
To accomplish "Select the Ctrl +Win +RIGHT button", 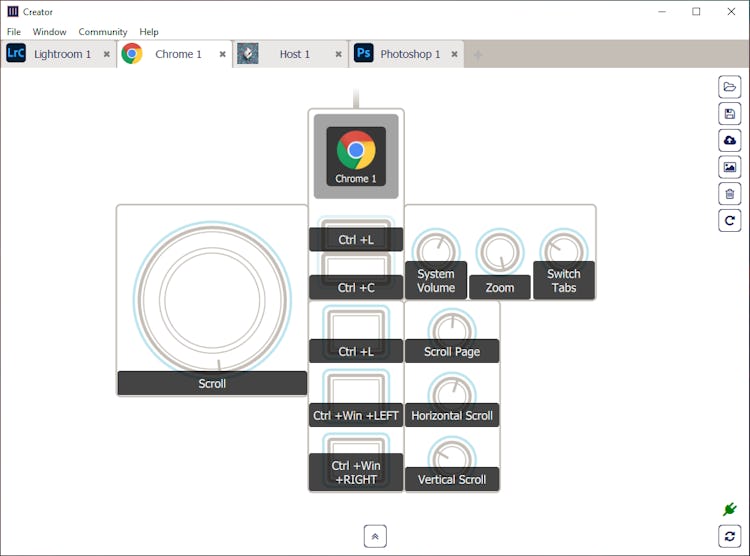I will 356,462.
